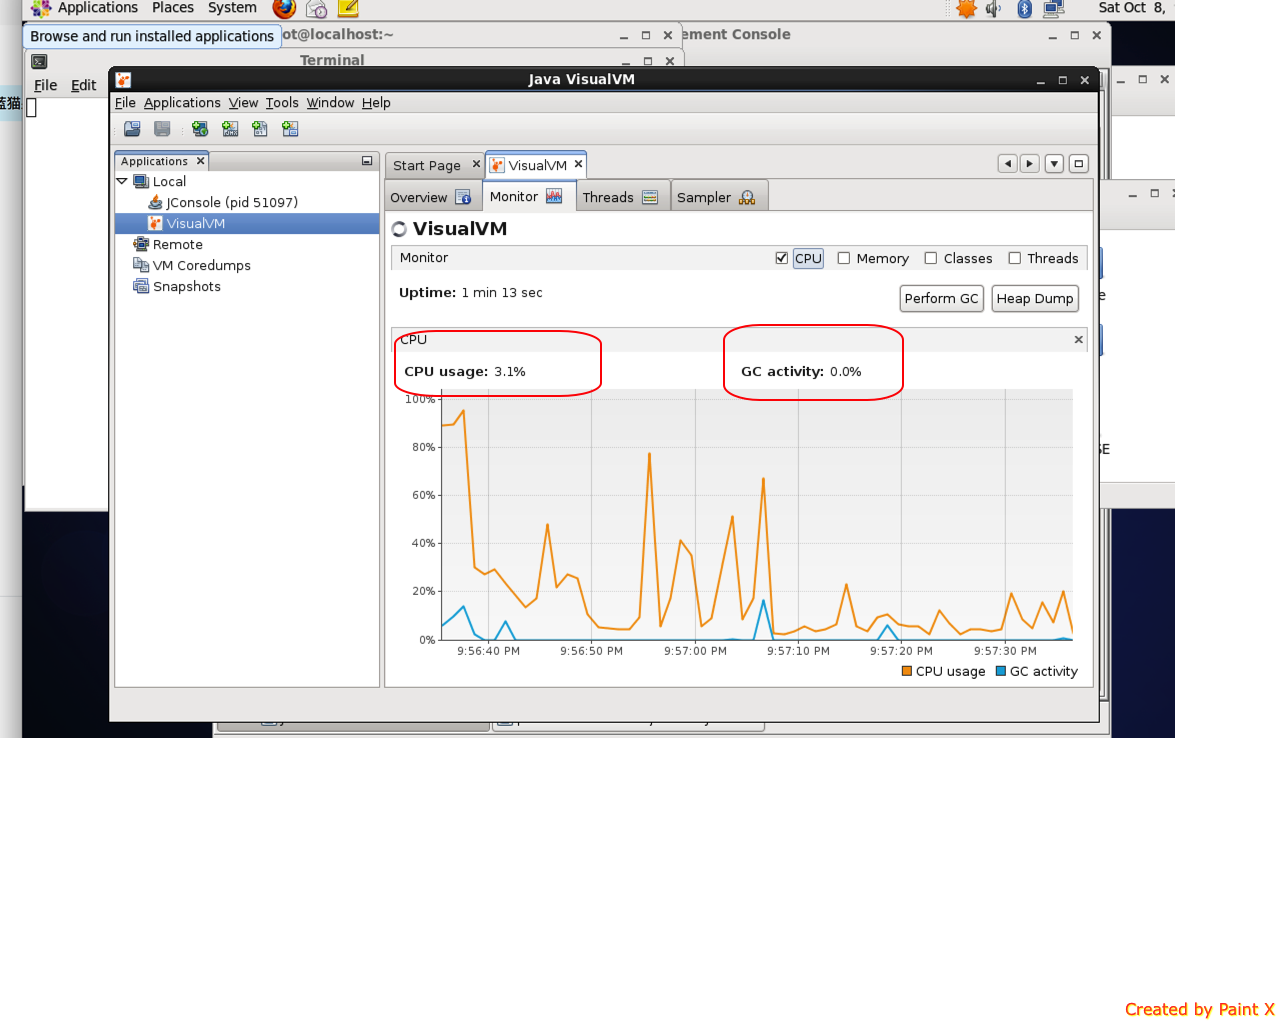This screenshot has height=1024, width=1280.
Task: Collapse the Local tree node
Action: [122, 181]
